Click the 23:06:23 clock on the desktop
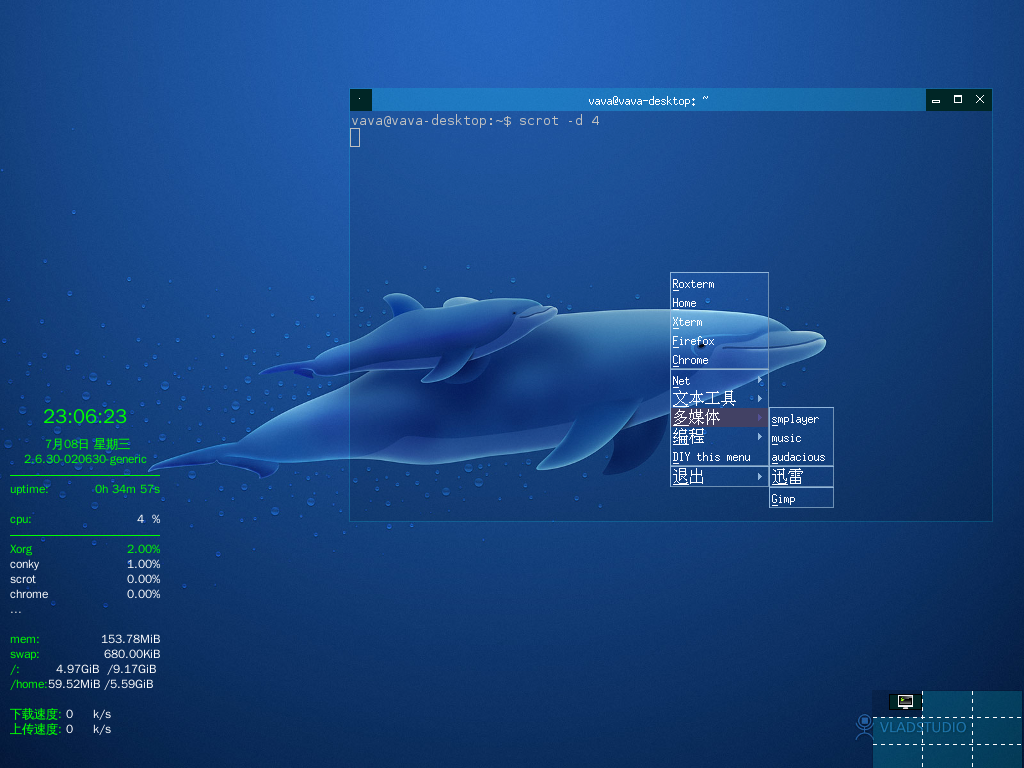The width and height of the screenshot is (1024, 768). click(85, 416)
